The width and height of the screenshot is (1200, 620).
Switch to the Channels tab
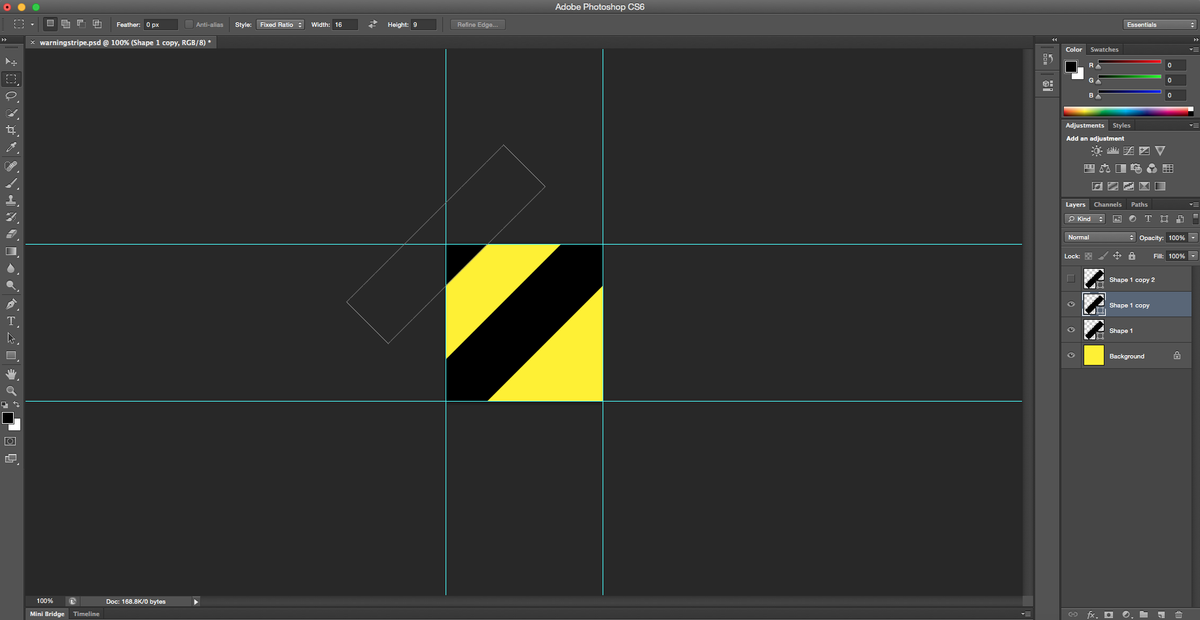tap(1107, 204)
